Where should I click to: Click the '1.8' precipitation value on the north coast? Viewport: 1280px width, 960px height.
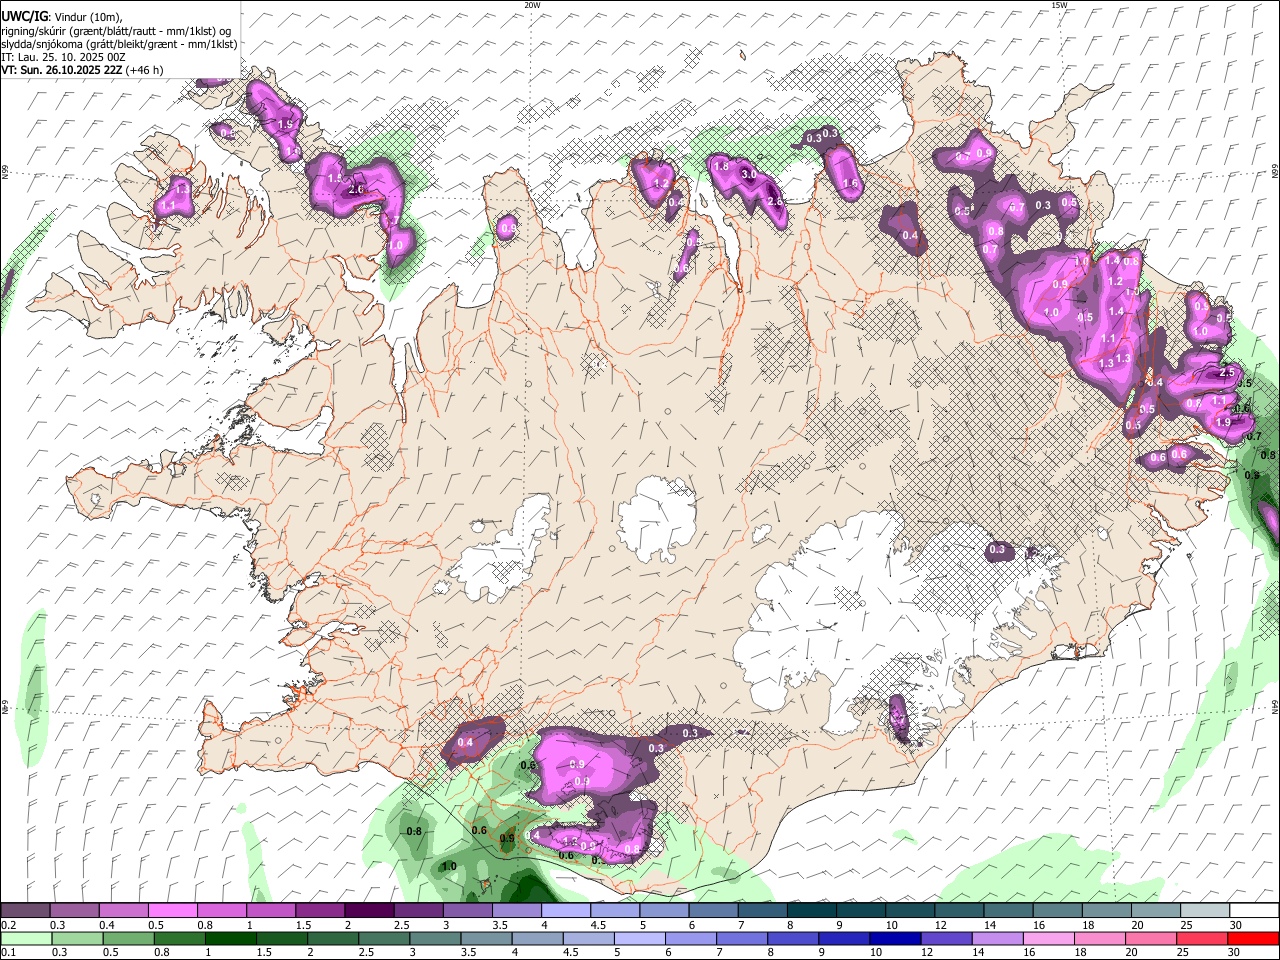tap(721, 166)
